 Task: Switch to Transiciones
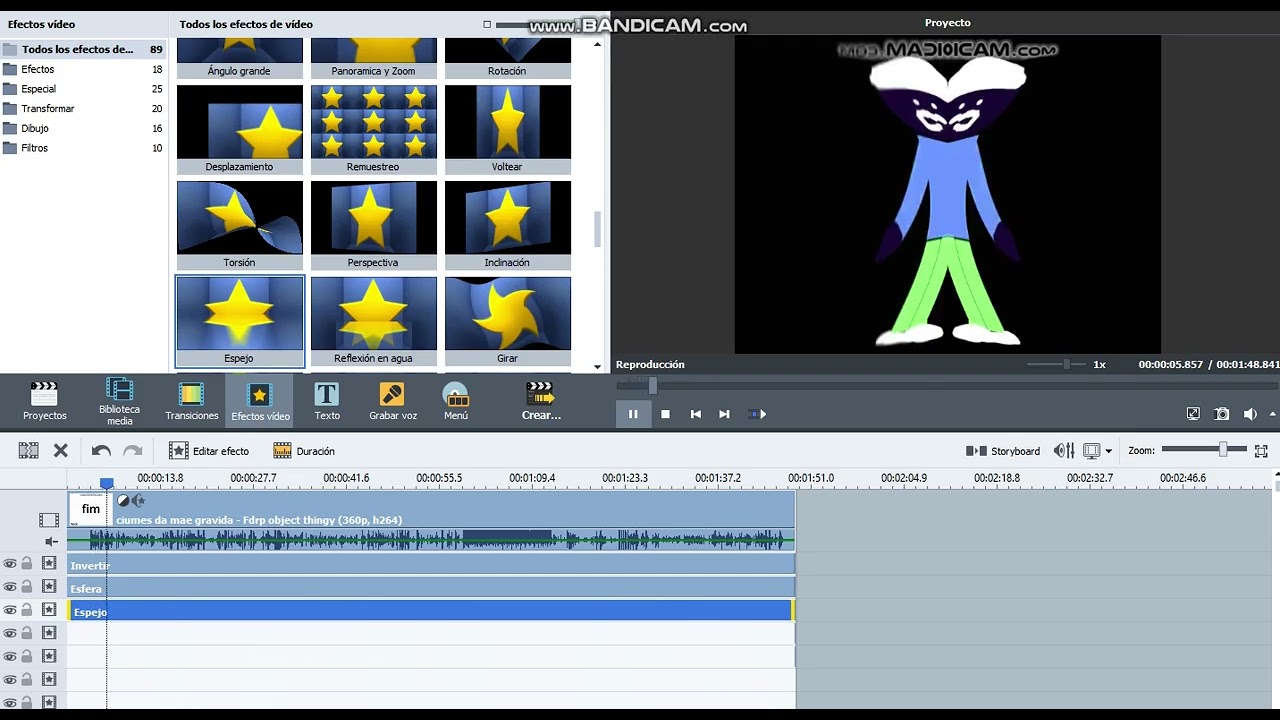[191, 401]
